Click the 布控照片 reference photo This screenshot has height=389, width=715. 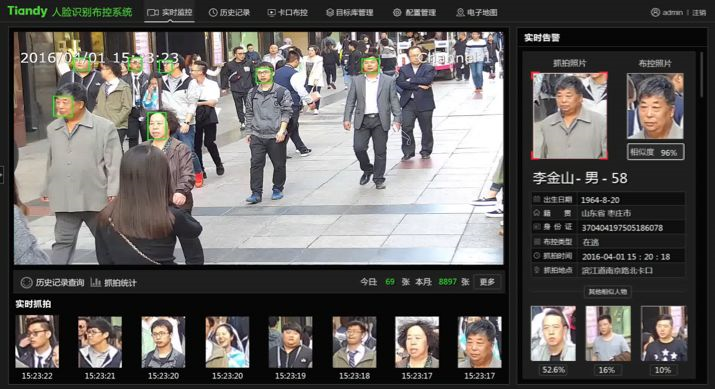point(655,106)
